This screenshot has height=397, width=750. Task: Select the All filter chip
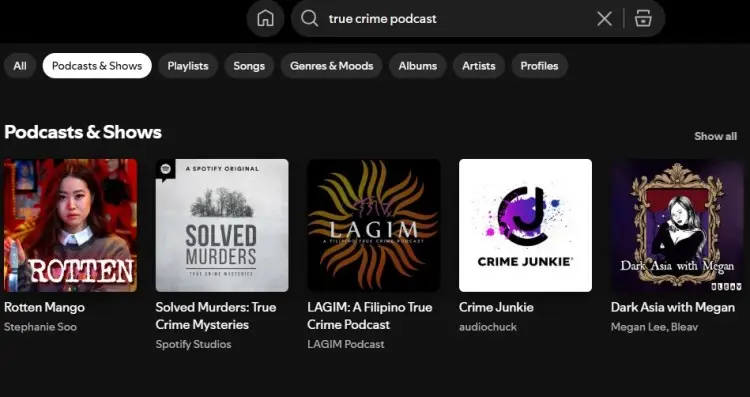point(20,66)
